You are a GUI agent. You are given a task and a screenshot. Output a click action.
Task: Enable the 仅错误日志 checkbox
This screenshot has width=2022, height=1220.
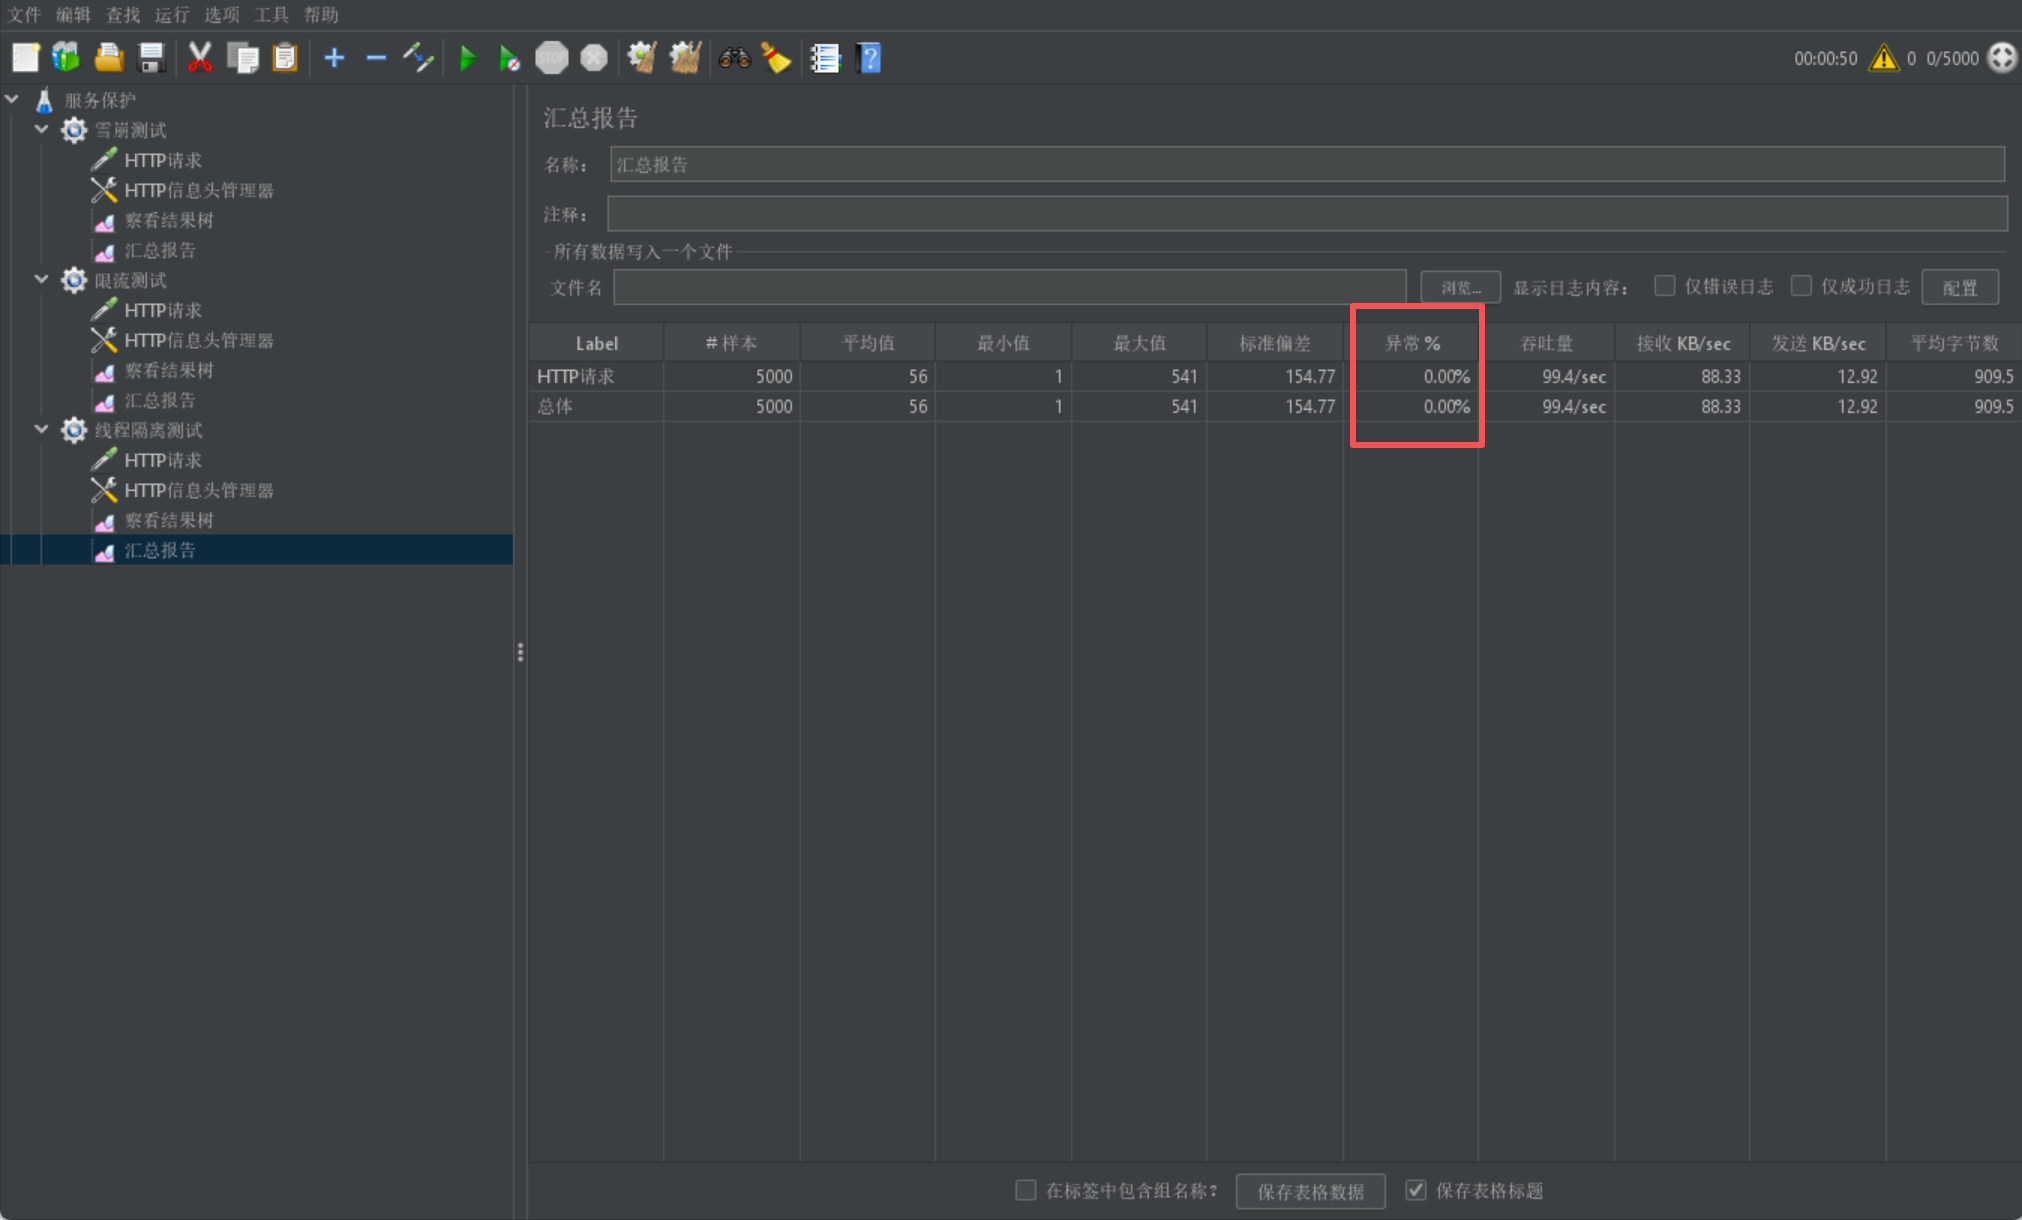1664,287
